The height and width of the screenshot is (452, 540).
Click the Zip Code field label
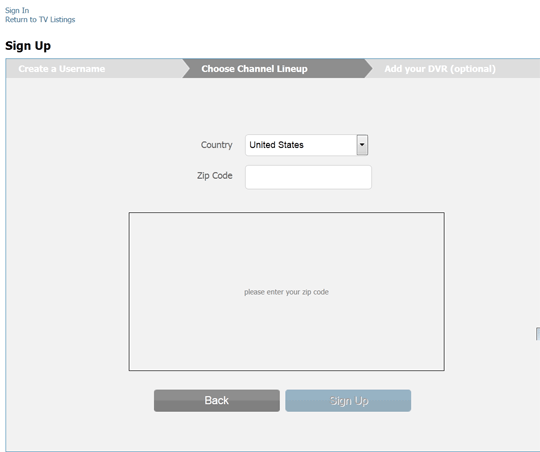215,175
